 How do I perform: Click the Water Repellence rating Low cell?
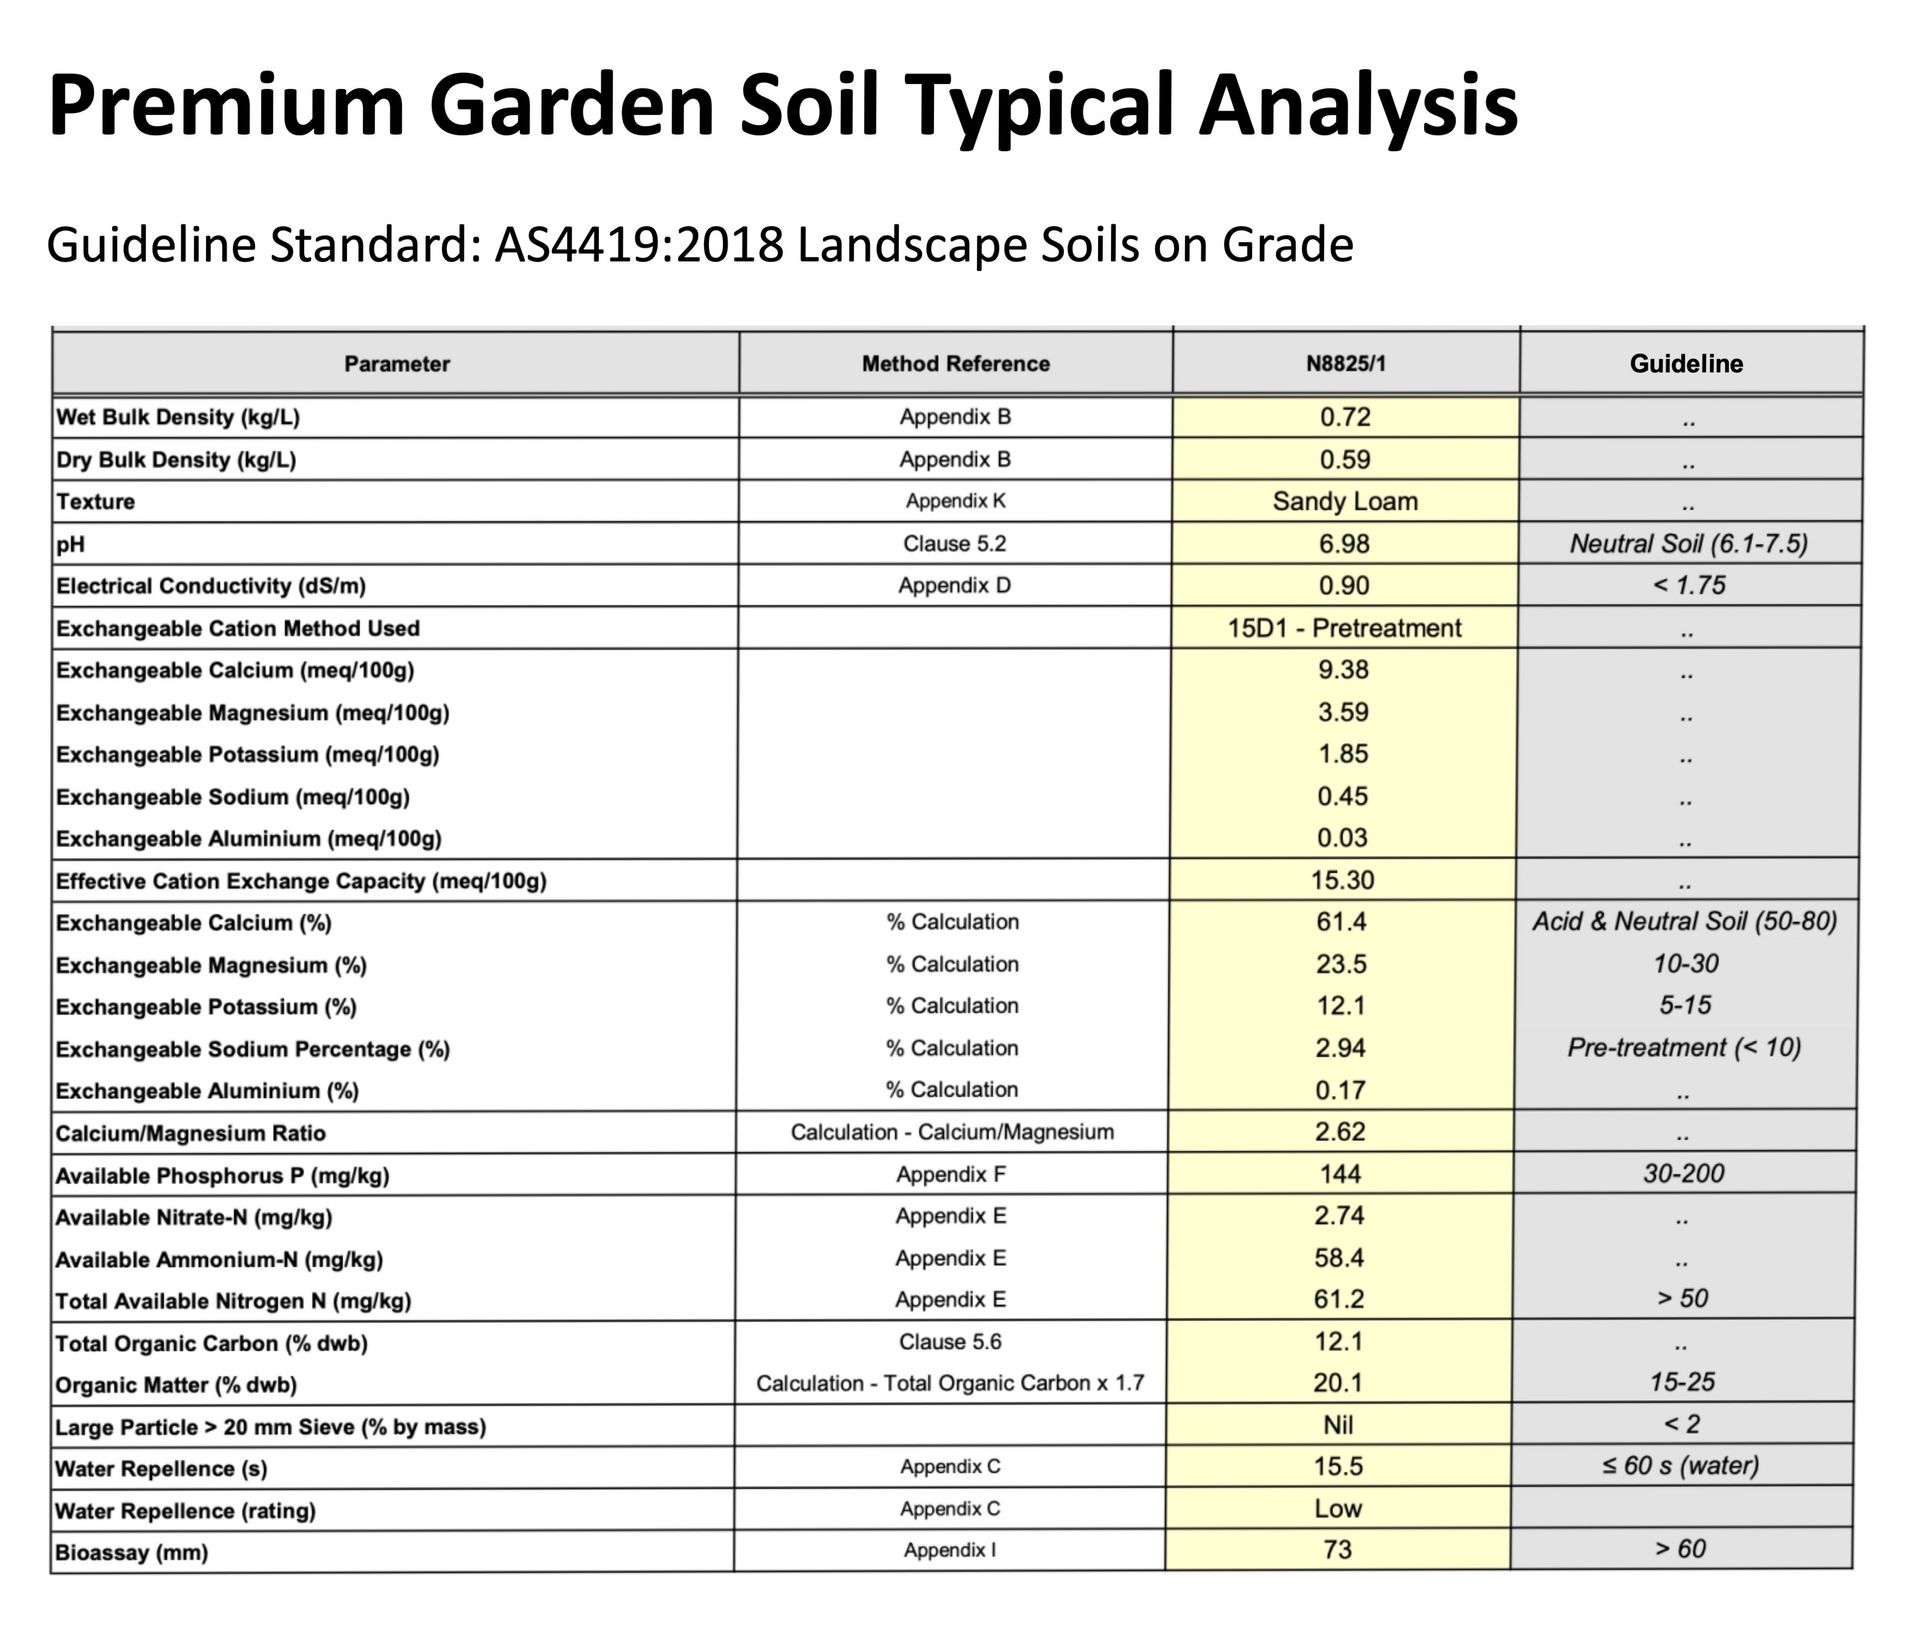click(x=1340, y=1508)
